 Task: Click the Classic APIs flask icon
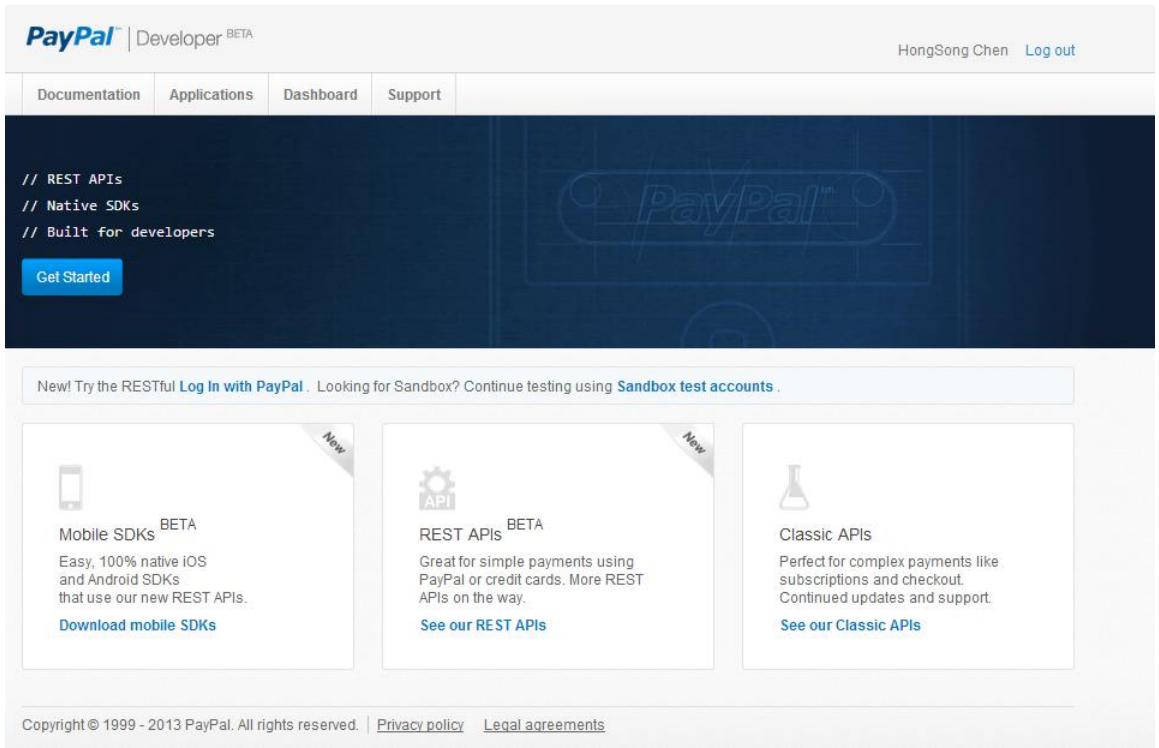[x=794, y=487]
